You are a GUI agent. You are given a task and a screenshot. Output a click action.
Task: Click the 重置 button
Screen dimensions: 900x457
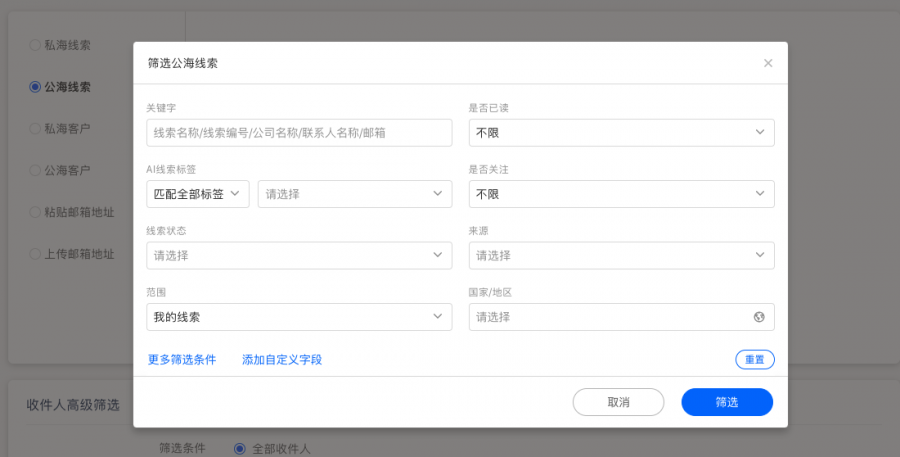(755, 359)
